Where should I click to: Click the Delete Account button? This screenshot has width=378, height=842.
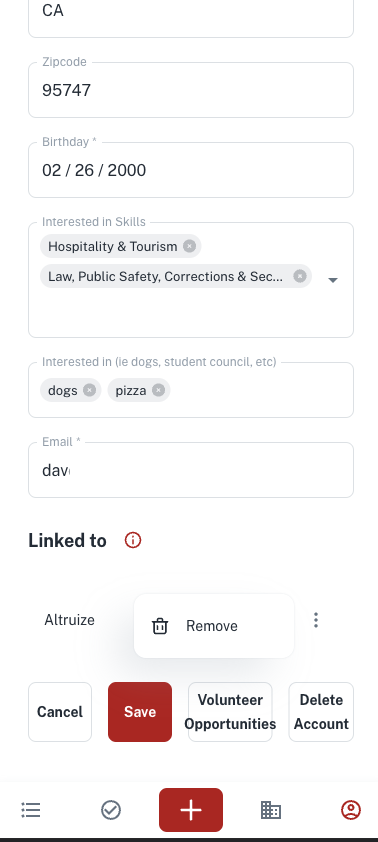point(321,712)
